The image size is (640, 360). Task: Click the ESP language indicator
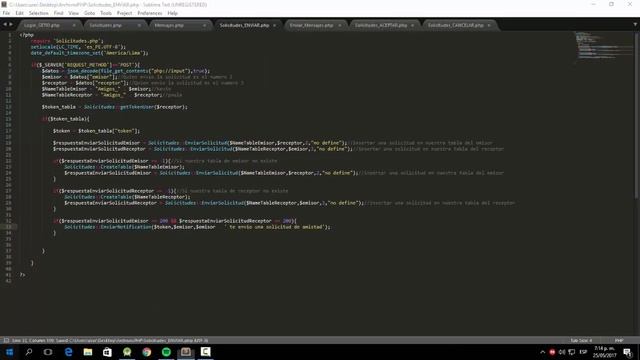click(583, 352)
